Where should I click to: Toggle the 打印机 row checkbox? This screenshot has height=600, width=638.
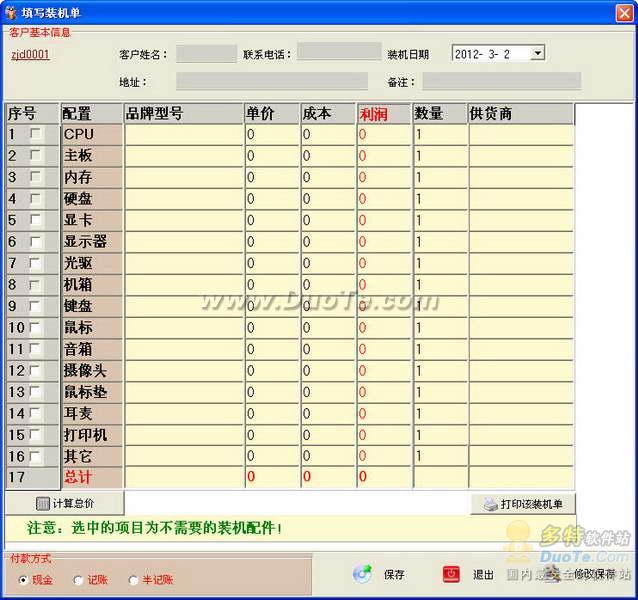[36, 435]
